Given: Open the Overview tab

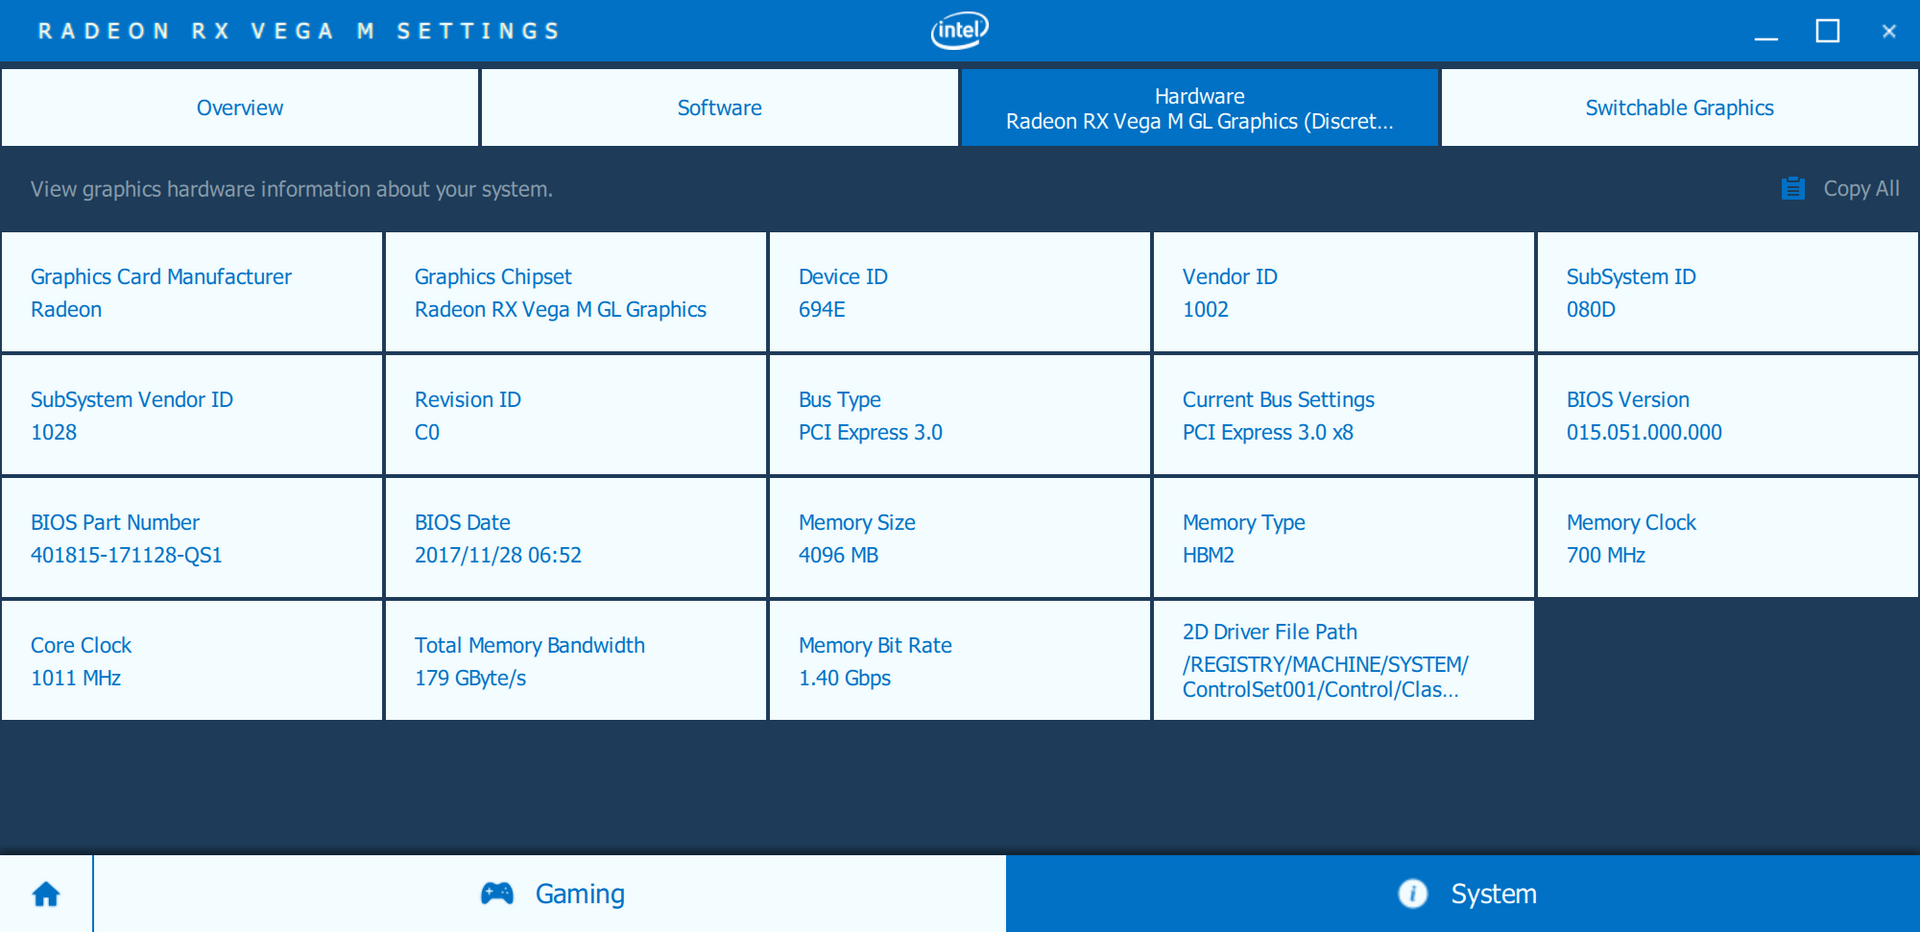Looking at the screenshot, I should tap(240, 108).
